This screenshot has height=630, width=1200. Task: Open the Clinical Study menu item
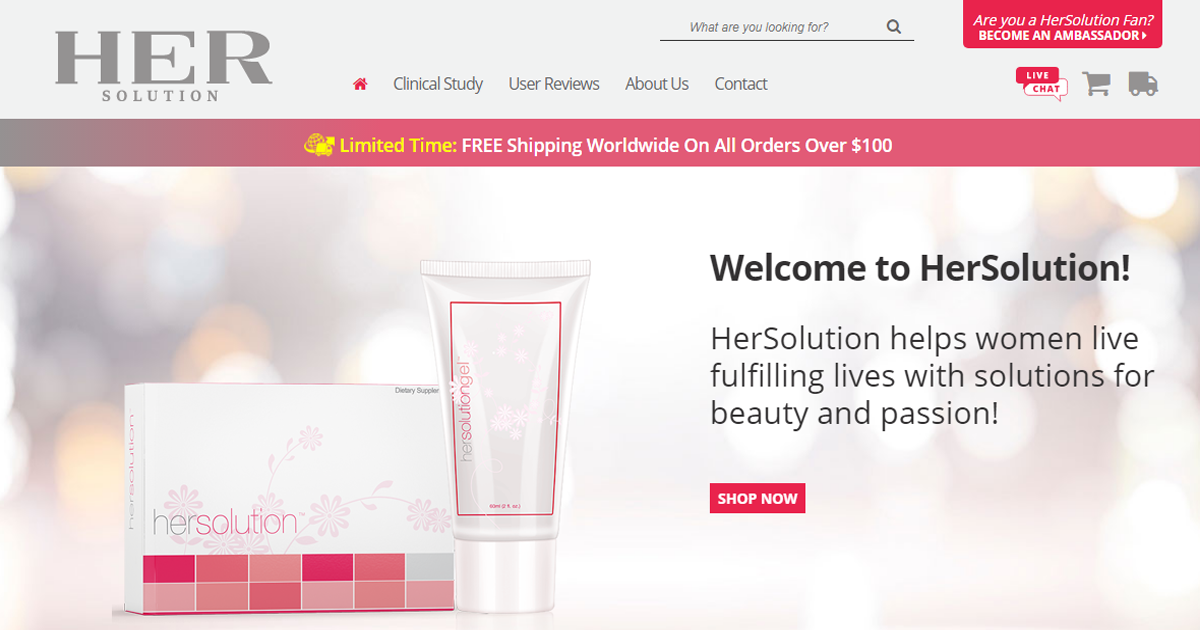point(438,84)
